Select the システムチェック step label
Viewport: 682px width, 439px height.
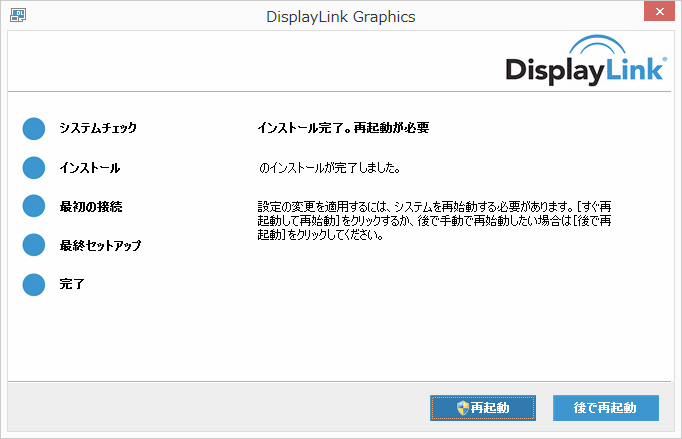pos(98,128)
